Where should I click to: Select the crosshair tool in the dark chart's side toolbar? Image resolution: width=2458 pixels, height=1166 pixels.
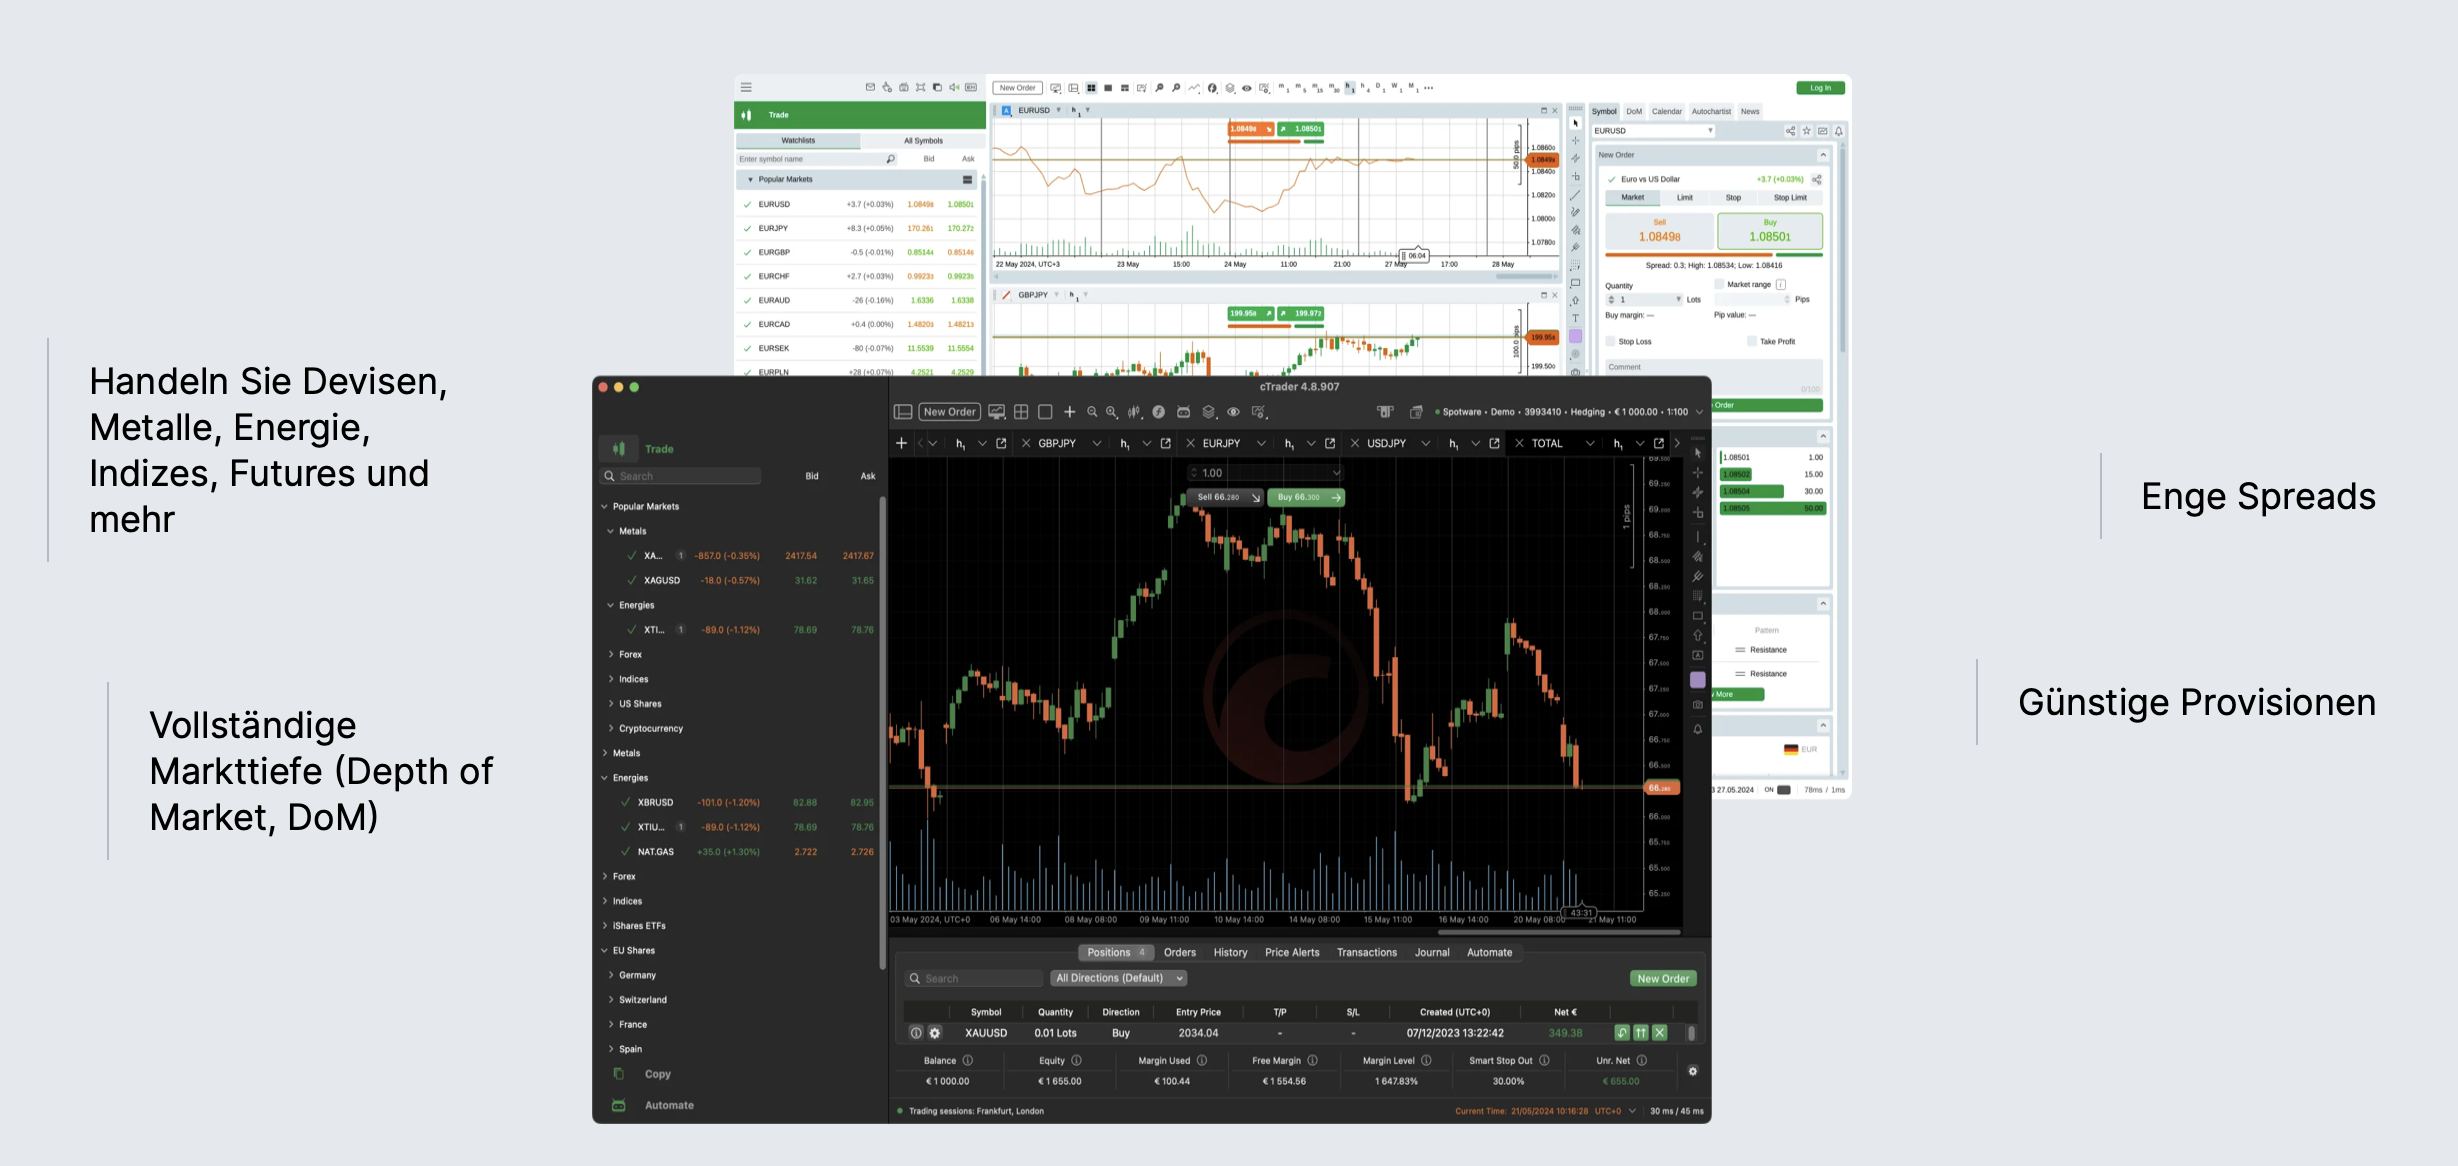[1697, 473]
